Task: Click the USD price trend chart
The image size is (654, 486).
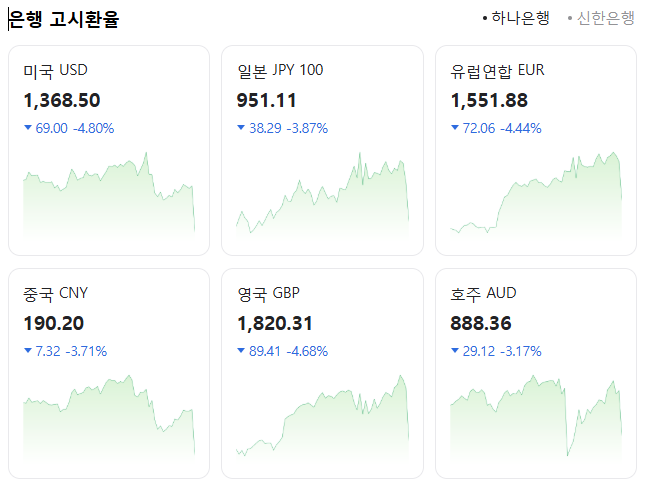Action: [x=109, y=195]
